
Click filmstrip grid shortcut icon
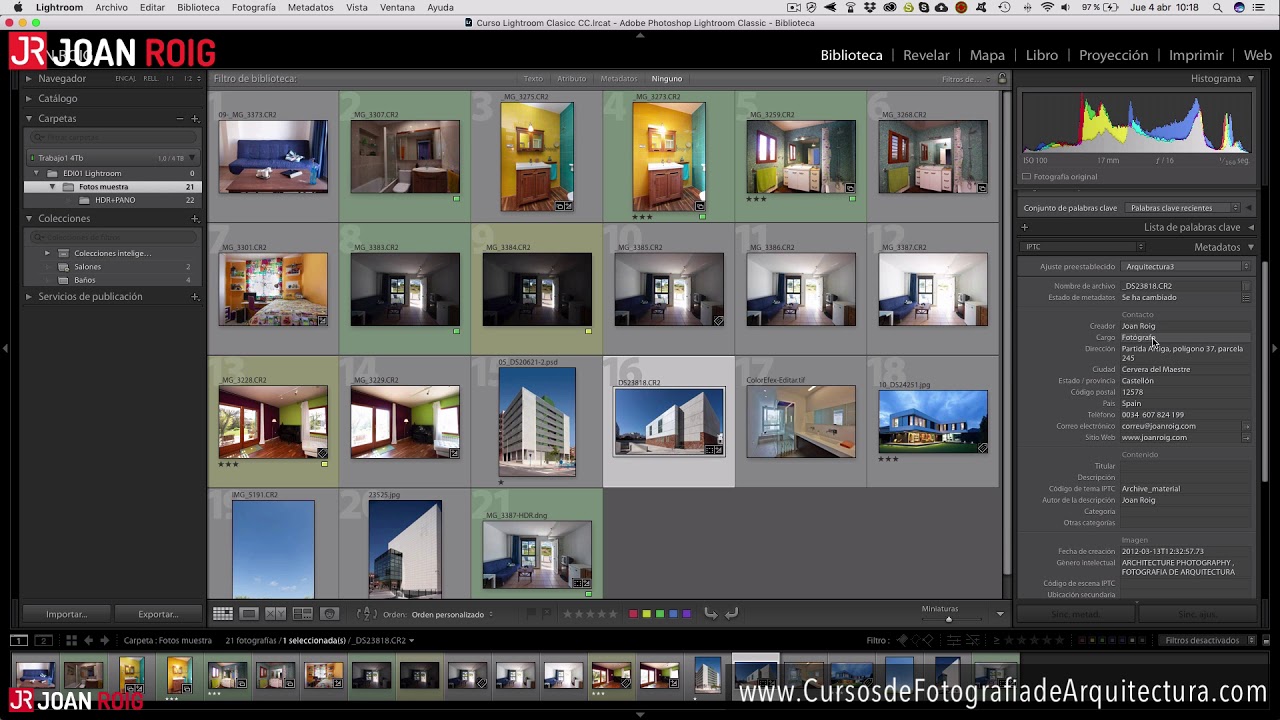[71, 640]
